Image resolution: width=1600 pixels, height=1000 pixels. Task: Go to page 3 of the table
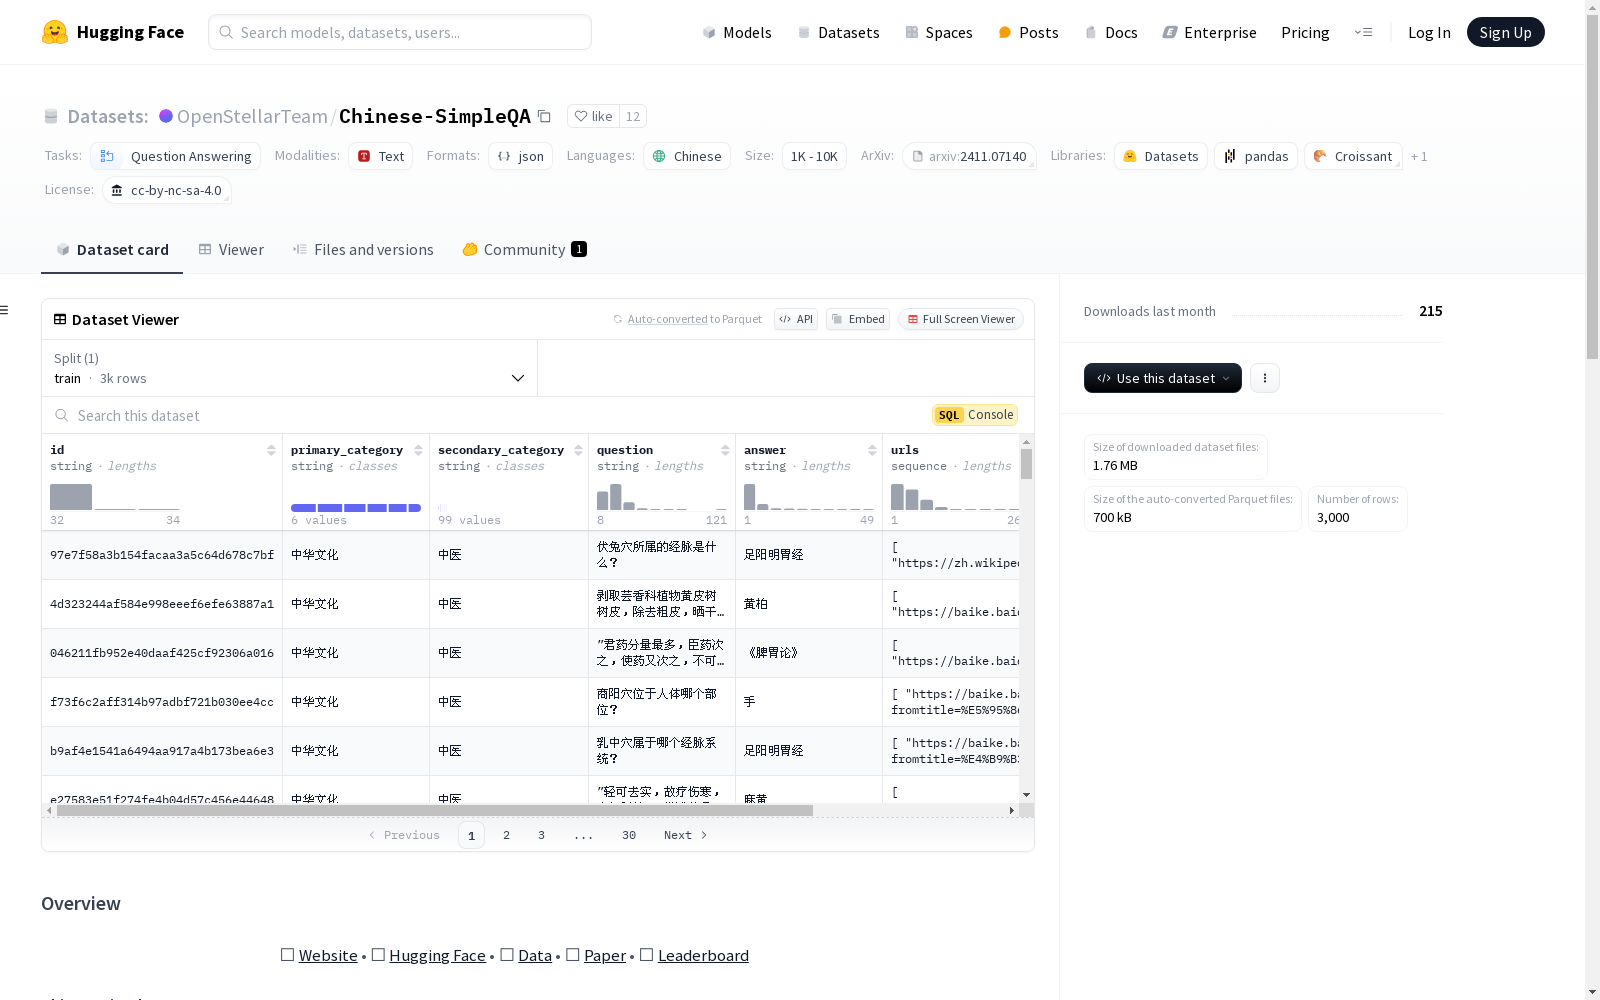click(541, 835)
